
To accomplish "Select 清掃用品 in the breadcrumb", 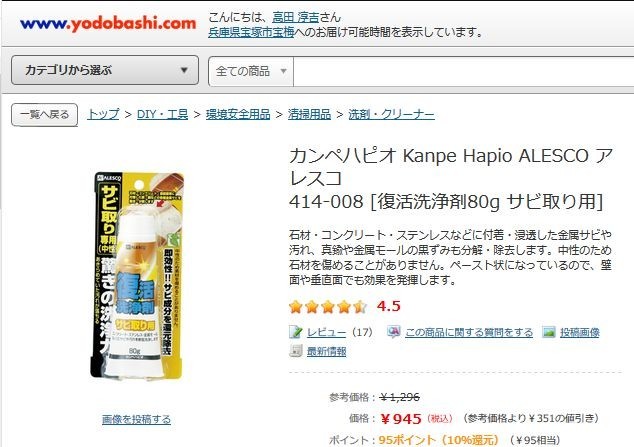I will click(309, 114).
